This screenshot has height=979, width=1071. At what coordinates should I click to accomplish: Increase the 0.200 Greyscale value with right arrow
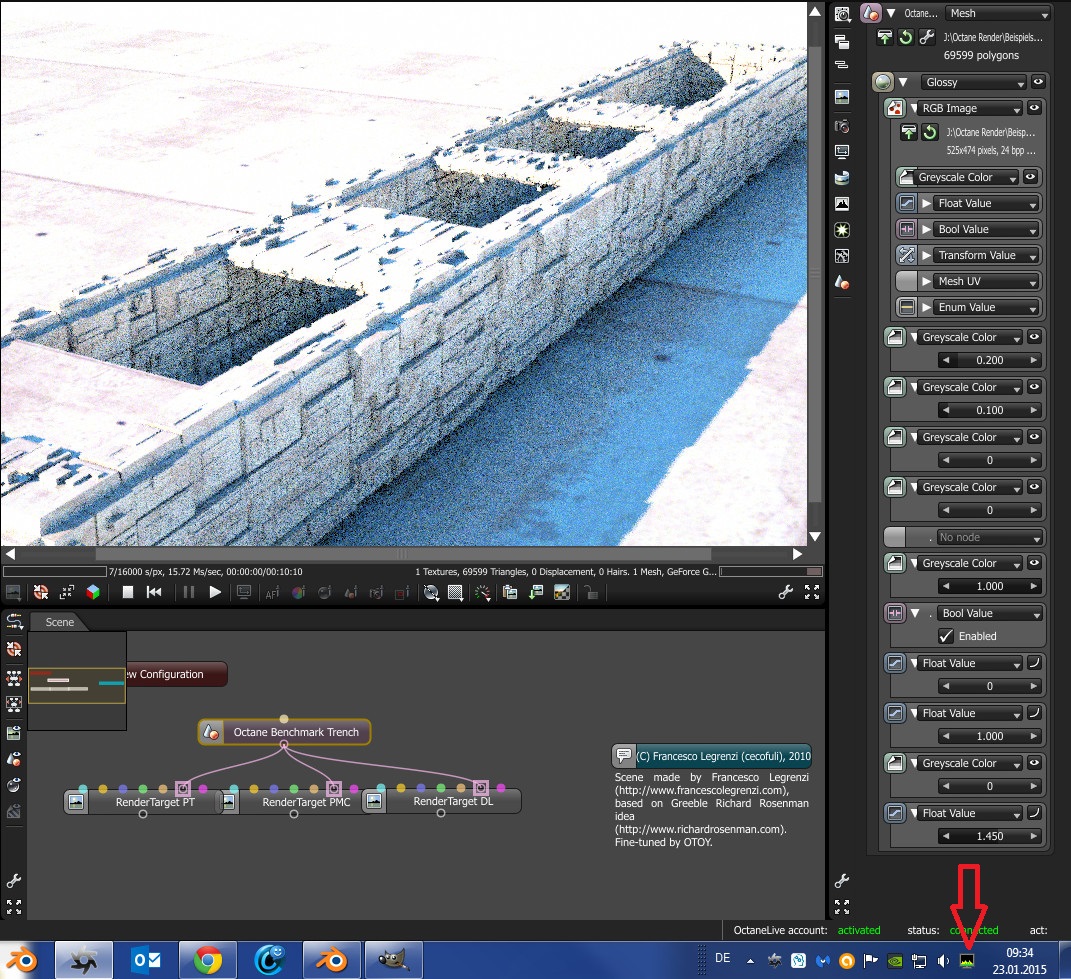(x=1033, y=360)
